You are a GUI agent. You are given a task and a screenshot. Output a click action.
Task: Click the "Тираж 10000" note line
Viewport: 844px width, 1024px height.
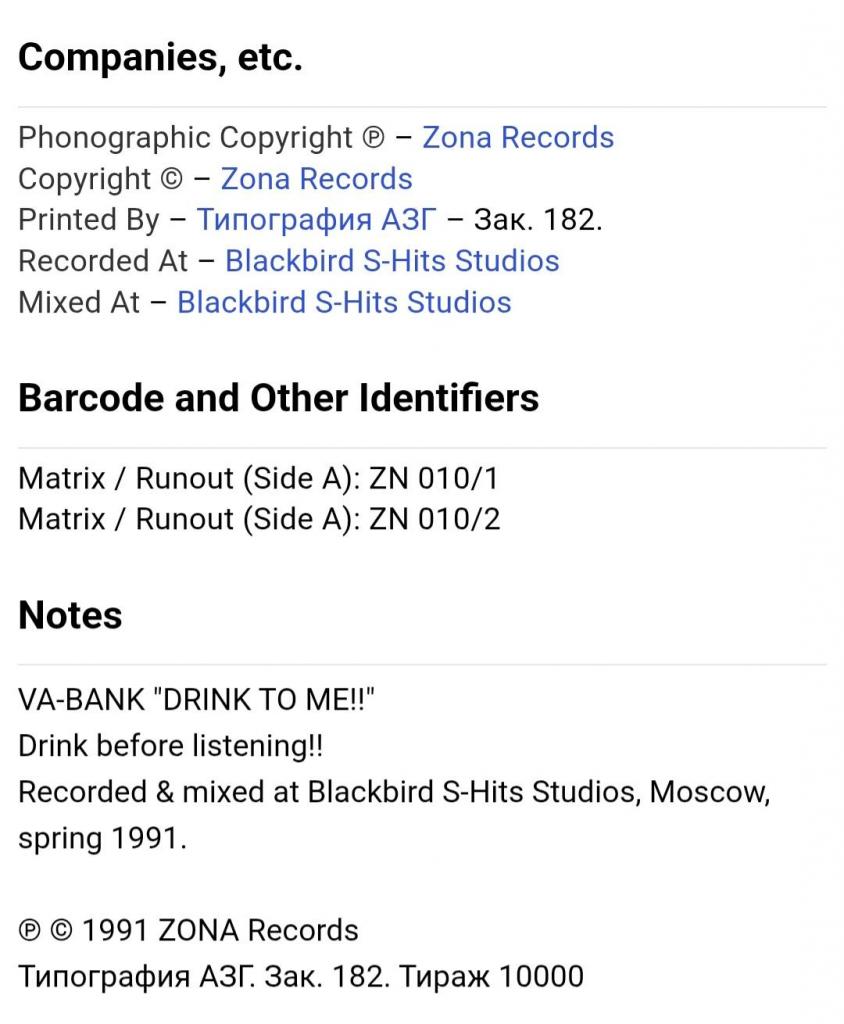[491, 976]
